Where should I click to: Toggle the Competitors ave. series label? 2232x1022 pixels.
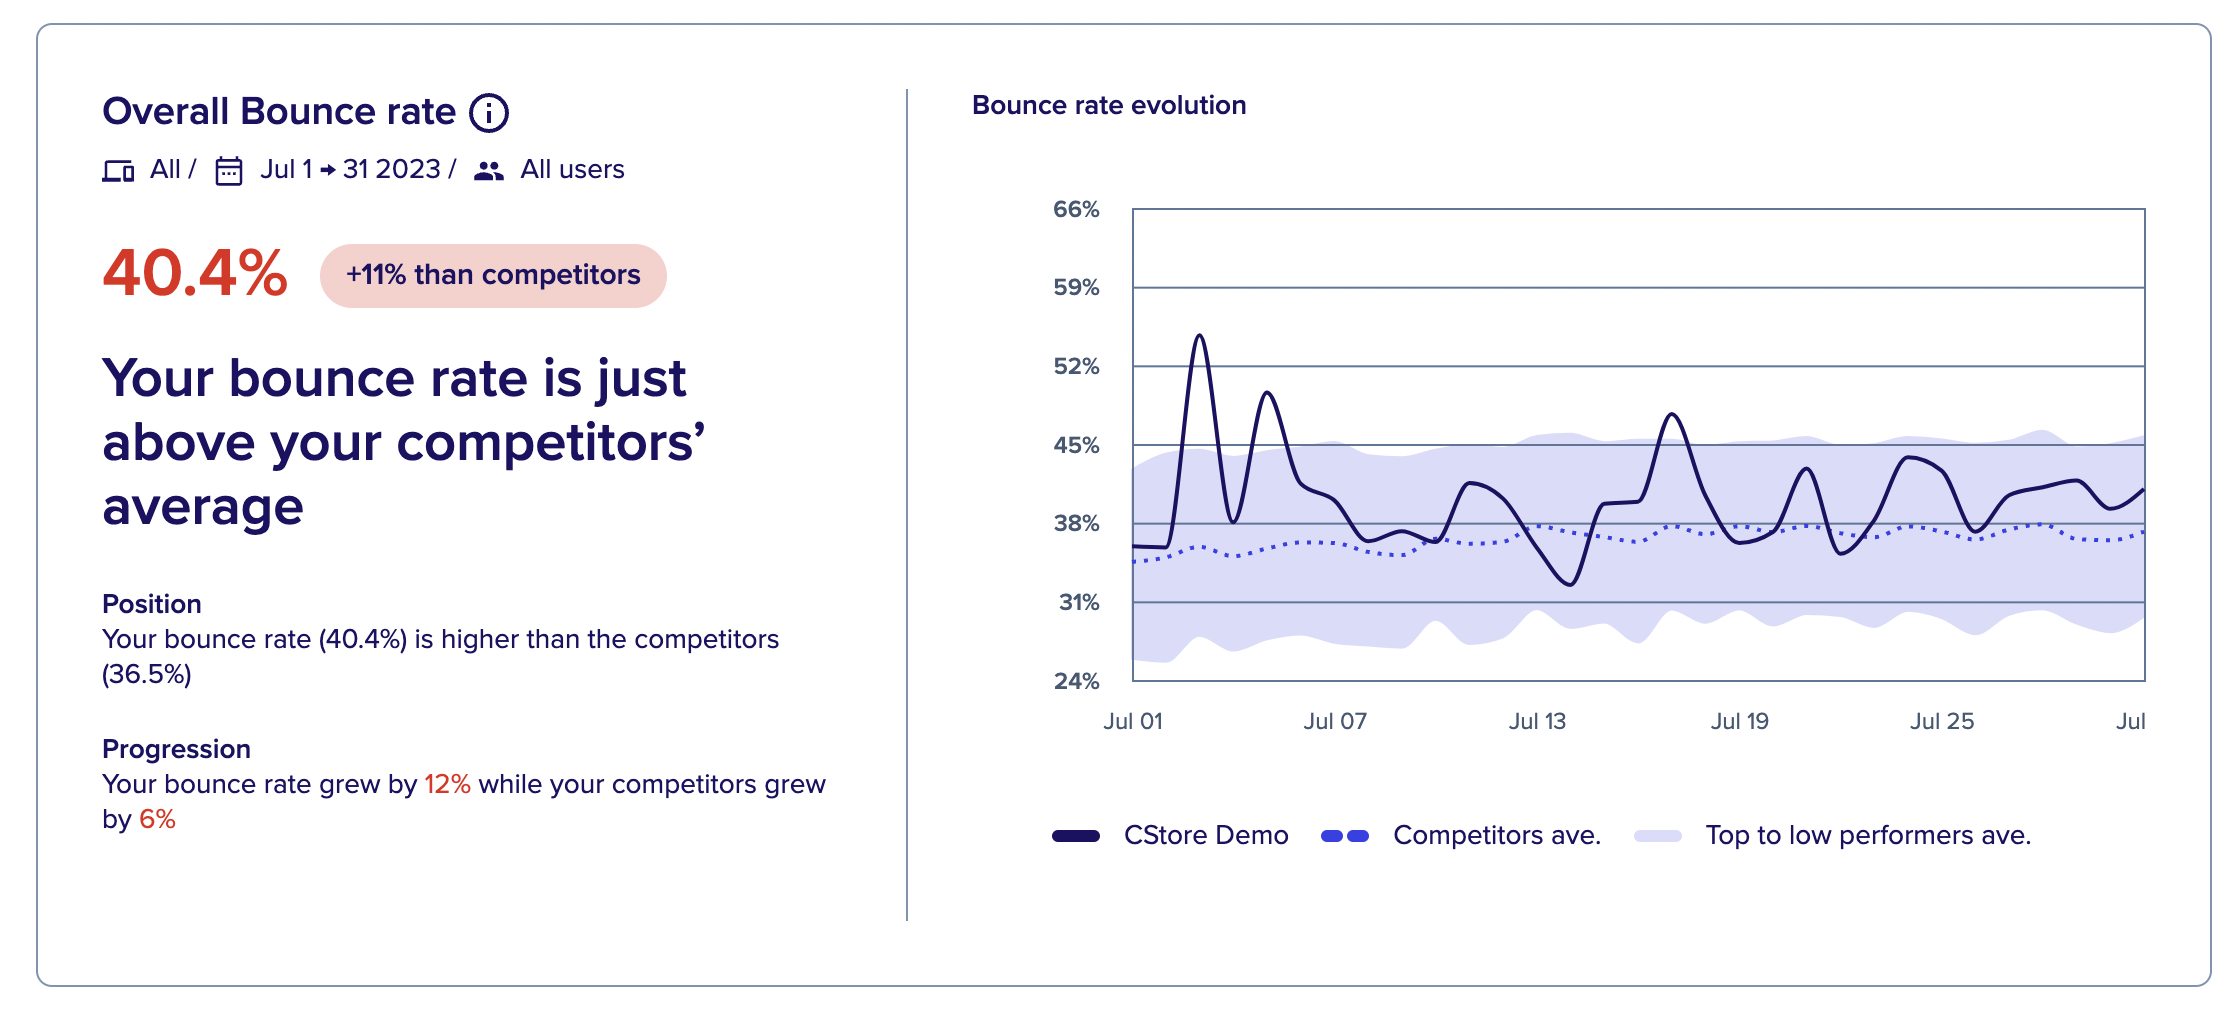point(1497,835)
